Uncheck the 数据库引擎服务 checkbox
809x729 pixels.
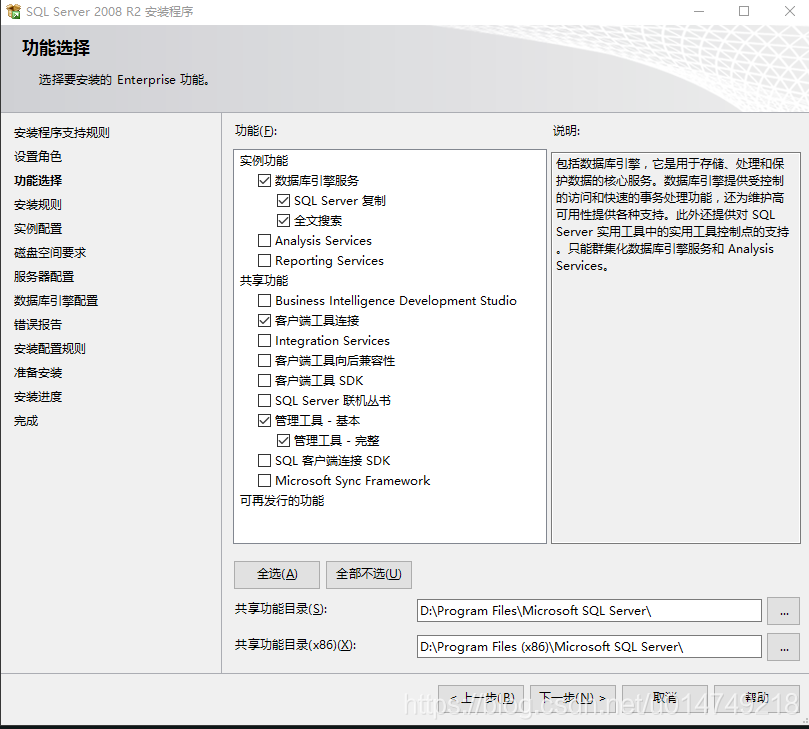tap(264, 181)
